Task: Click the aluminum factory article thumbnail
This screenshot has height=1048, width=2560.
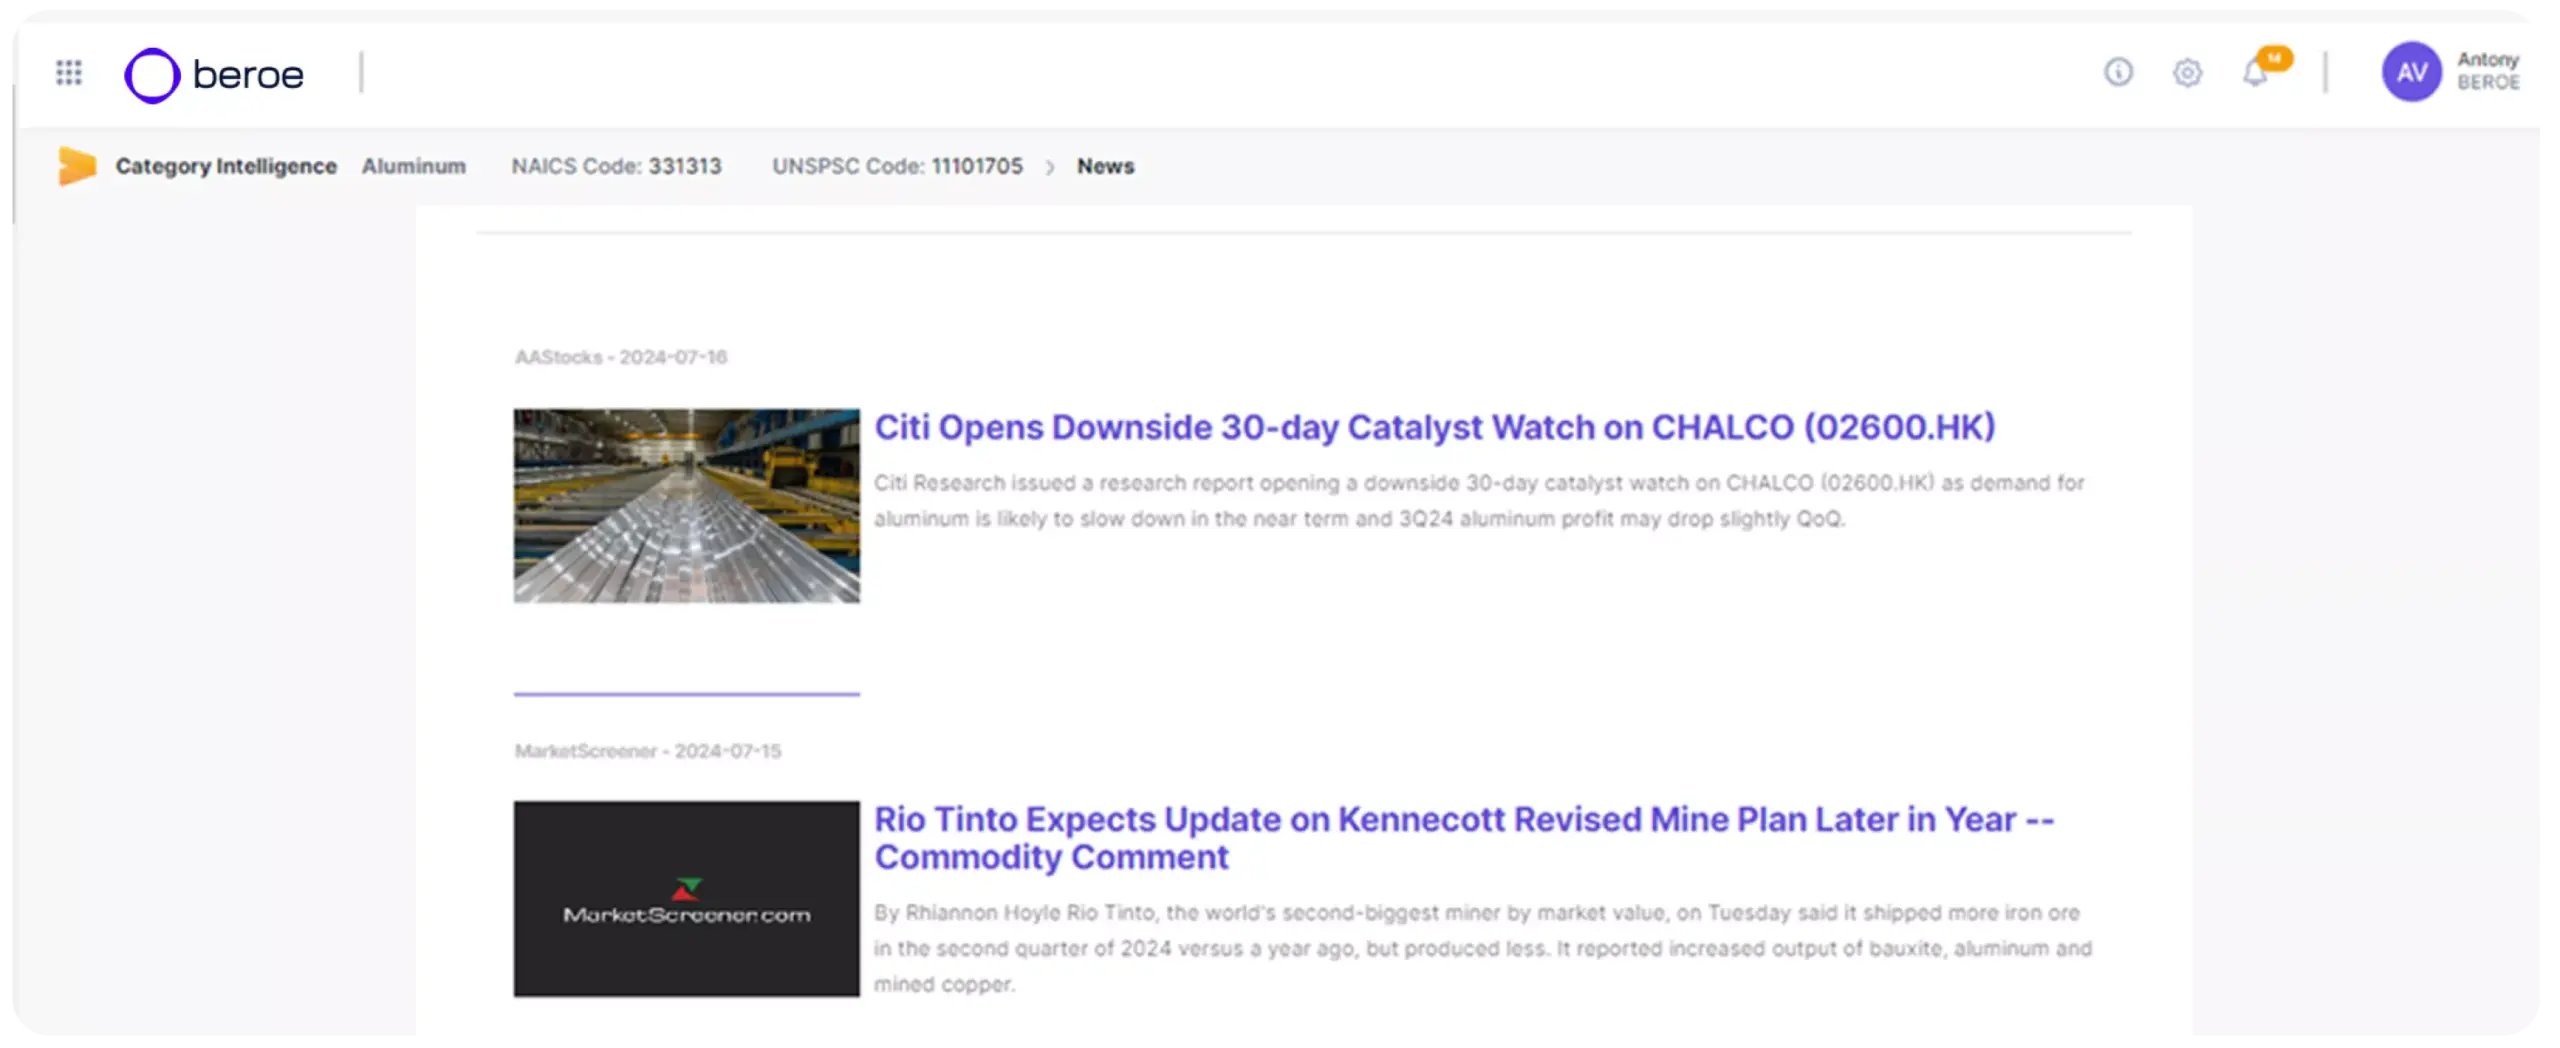Action: click(685, 505)
